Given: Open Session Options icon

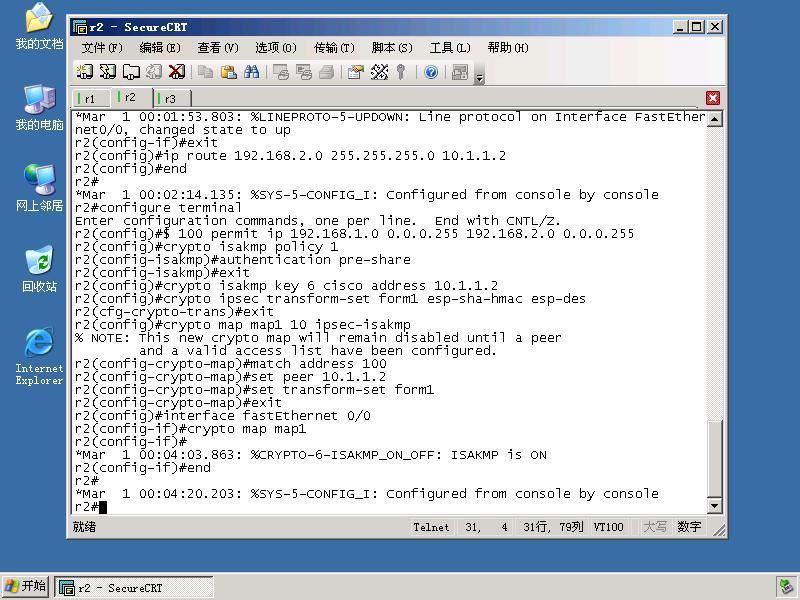Looking at the screenshot, I should click(x=356, y=72).
